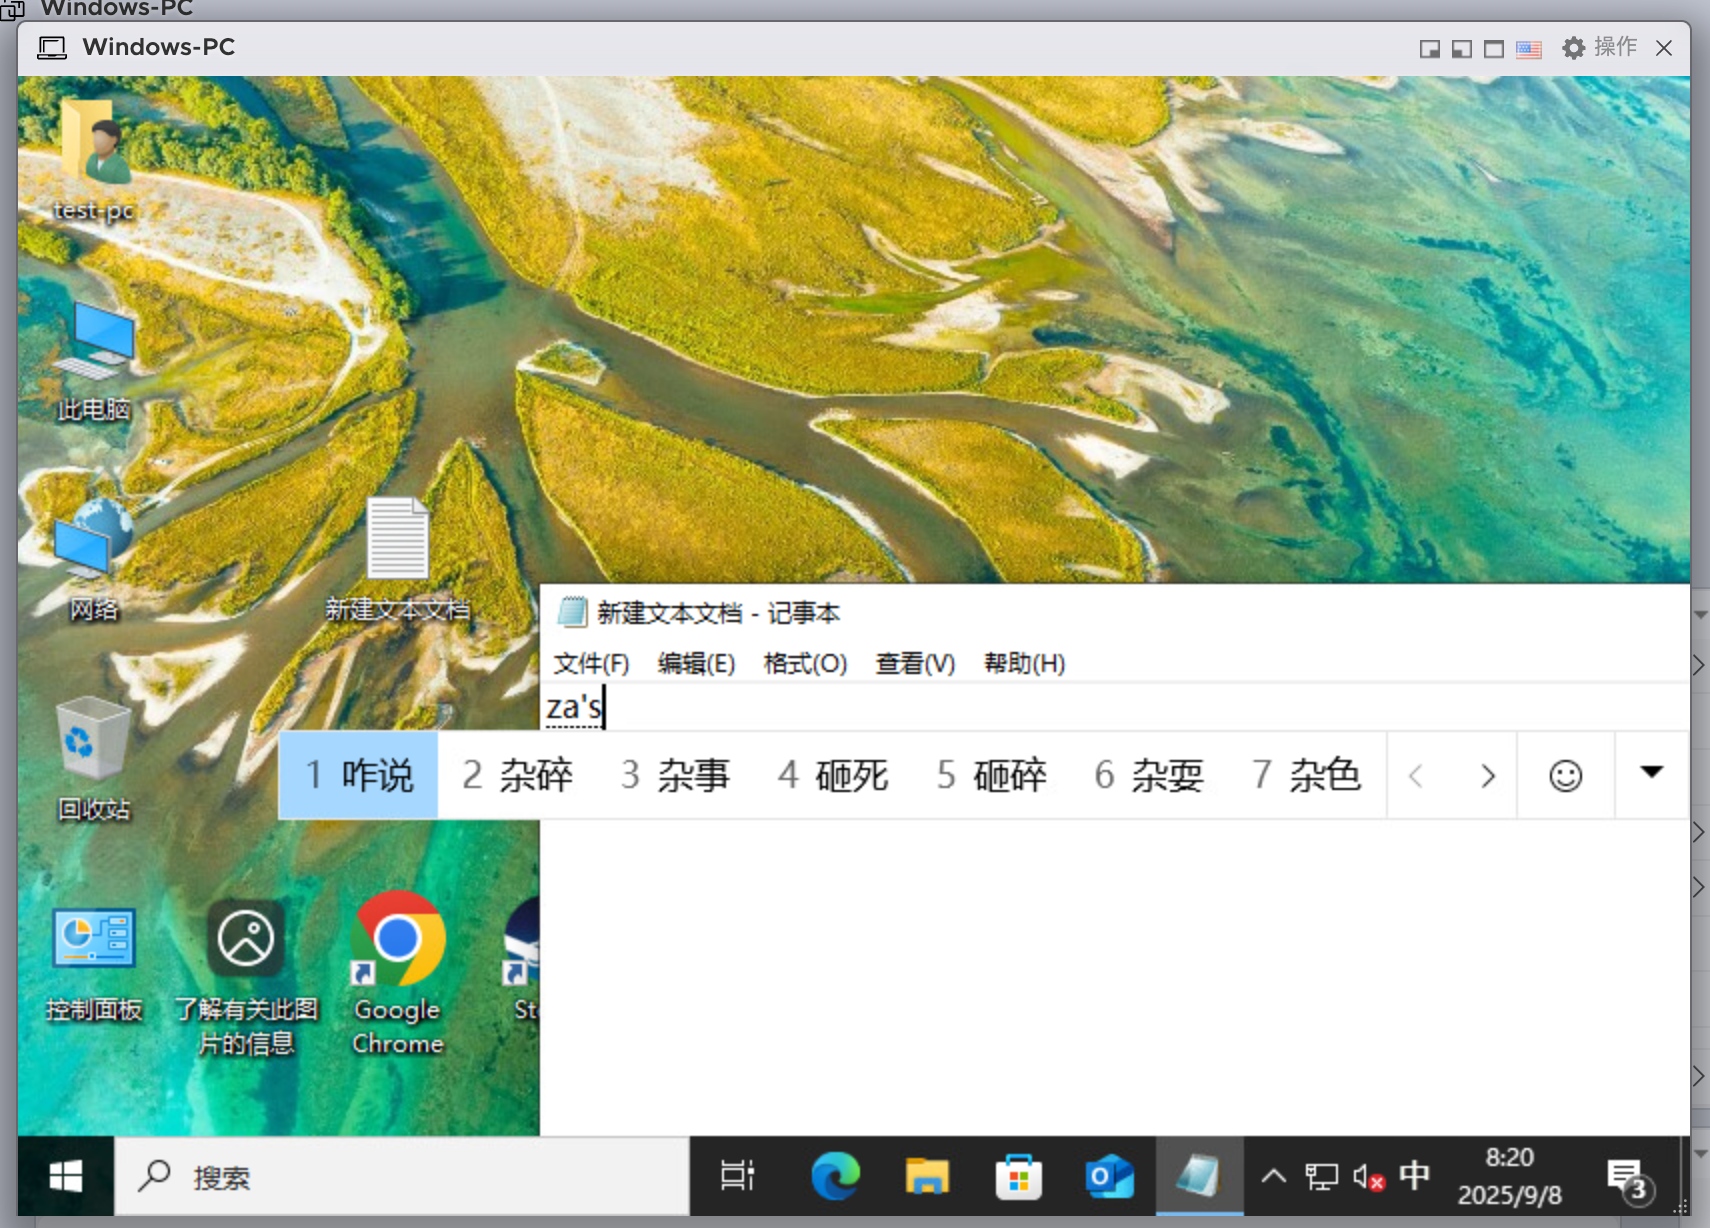Open the 格式(O) menu in Notepad
The height and width of the screenshot is (1228, 1710).
click(x=805, y=664)
